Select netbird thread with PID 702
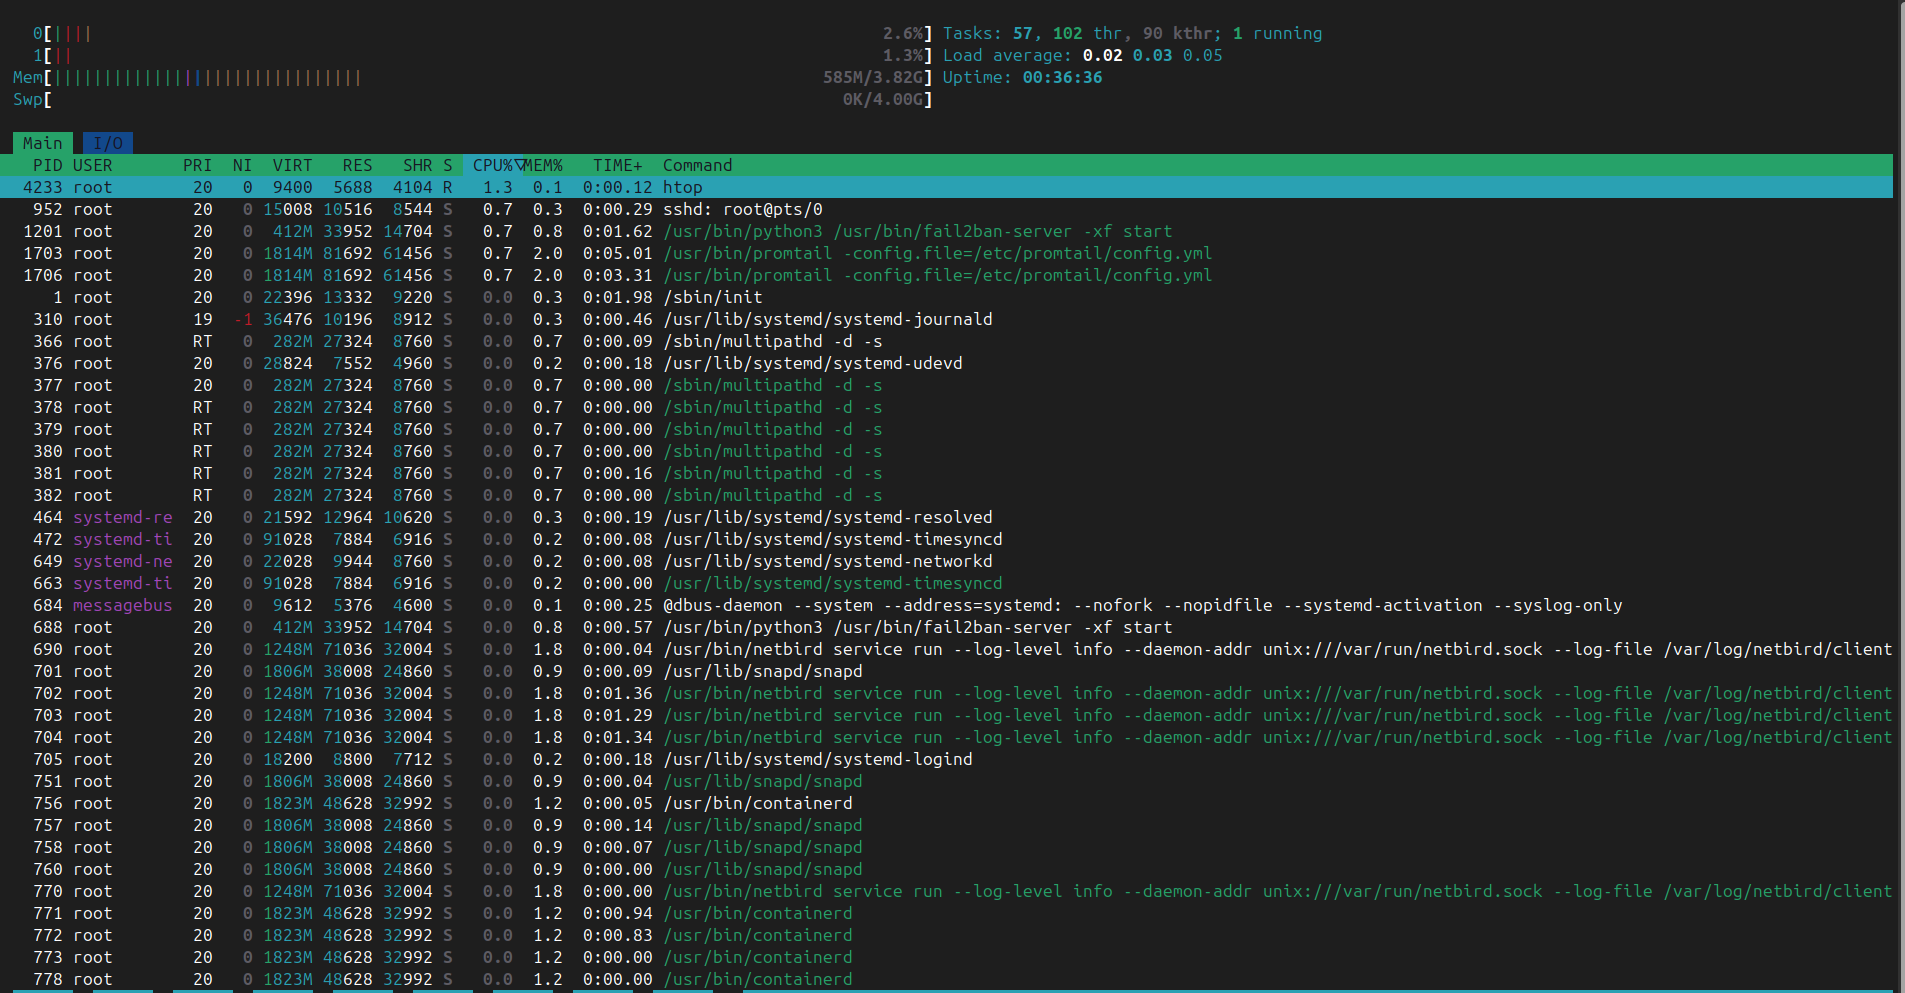 click(946, 693)
